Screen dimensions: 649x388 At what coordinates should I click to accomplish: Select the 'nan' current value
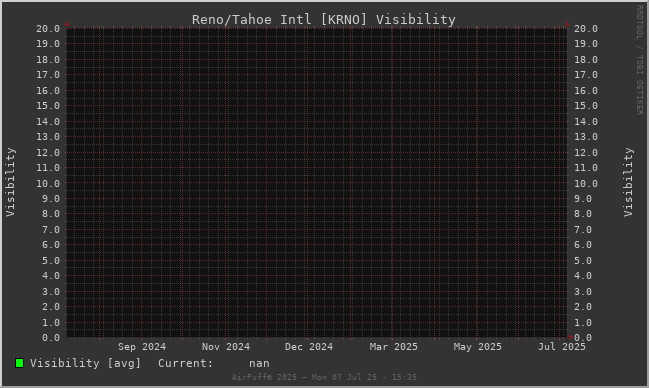pyautogui.click(x=259, y=364)
